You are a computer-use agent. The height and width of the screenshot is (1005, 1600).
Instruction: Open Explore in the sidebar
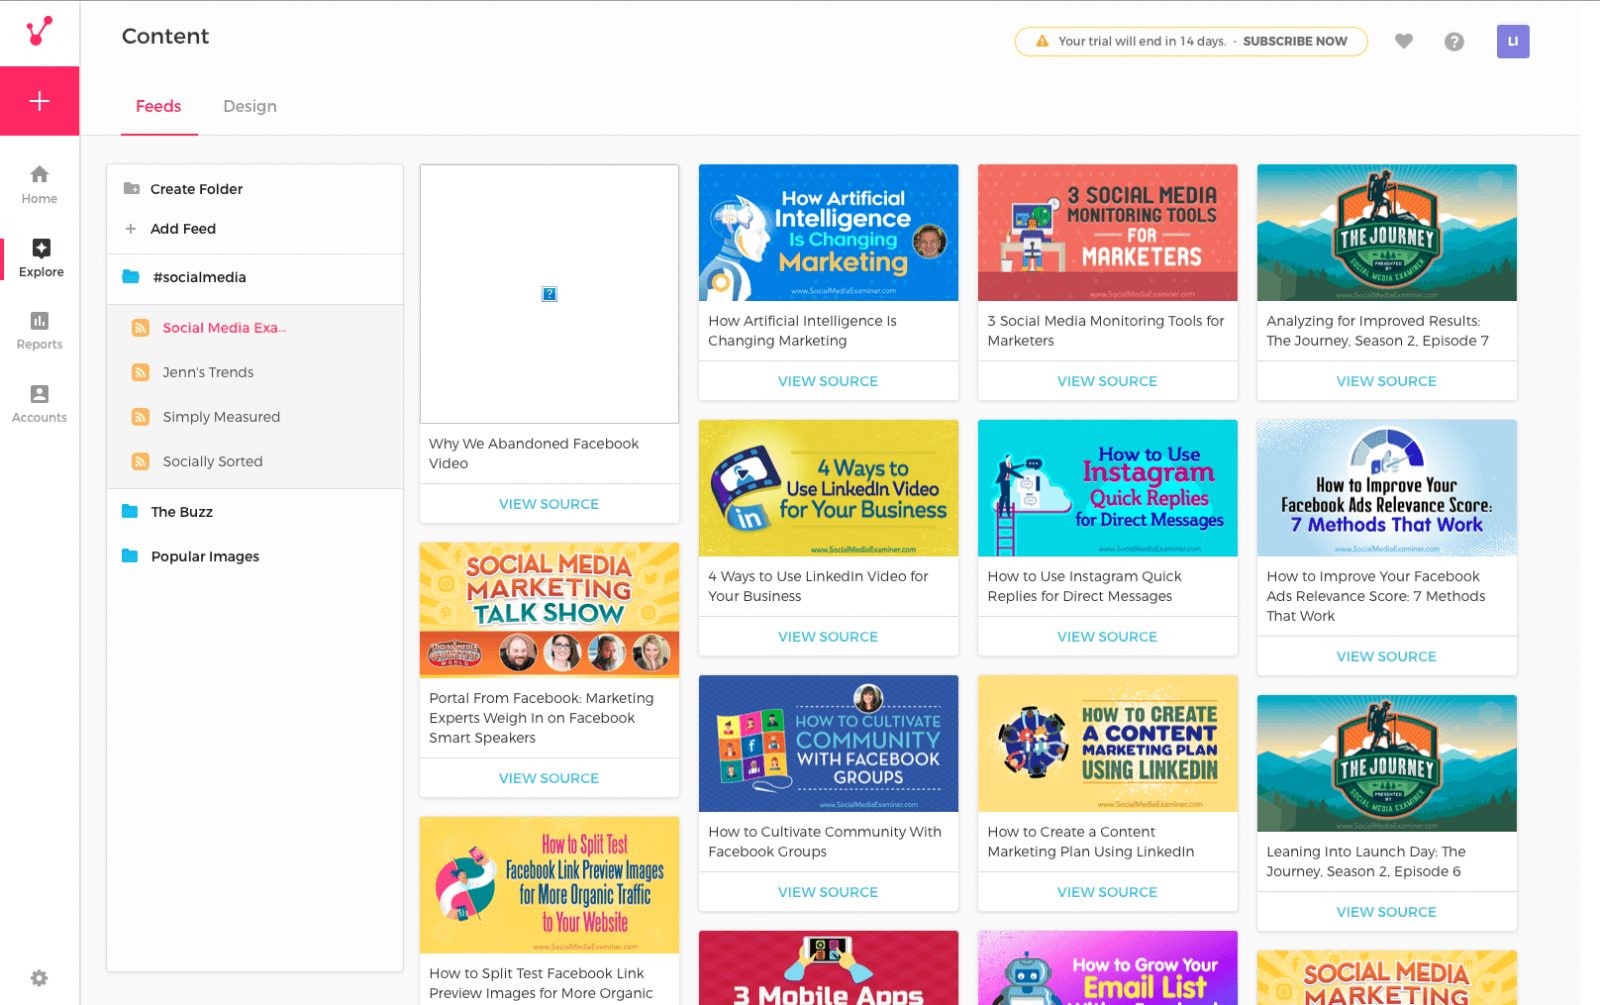point(40,258)
